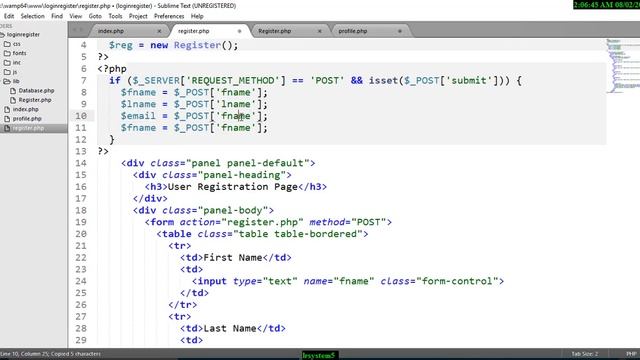
Task: Close the capitalized Register.php tab
Action: tap(320, 31)
